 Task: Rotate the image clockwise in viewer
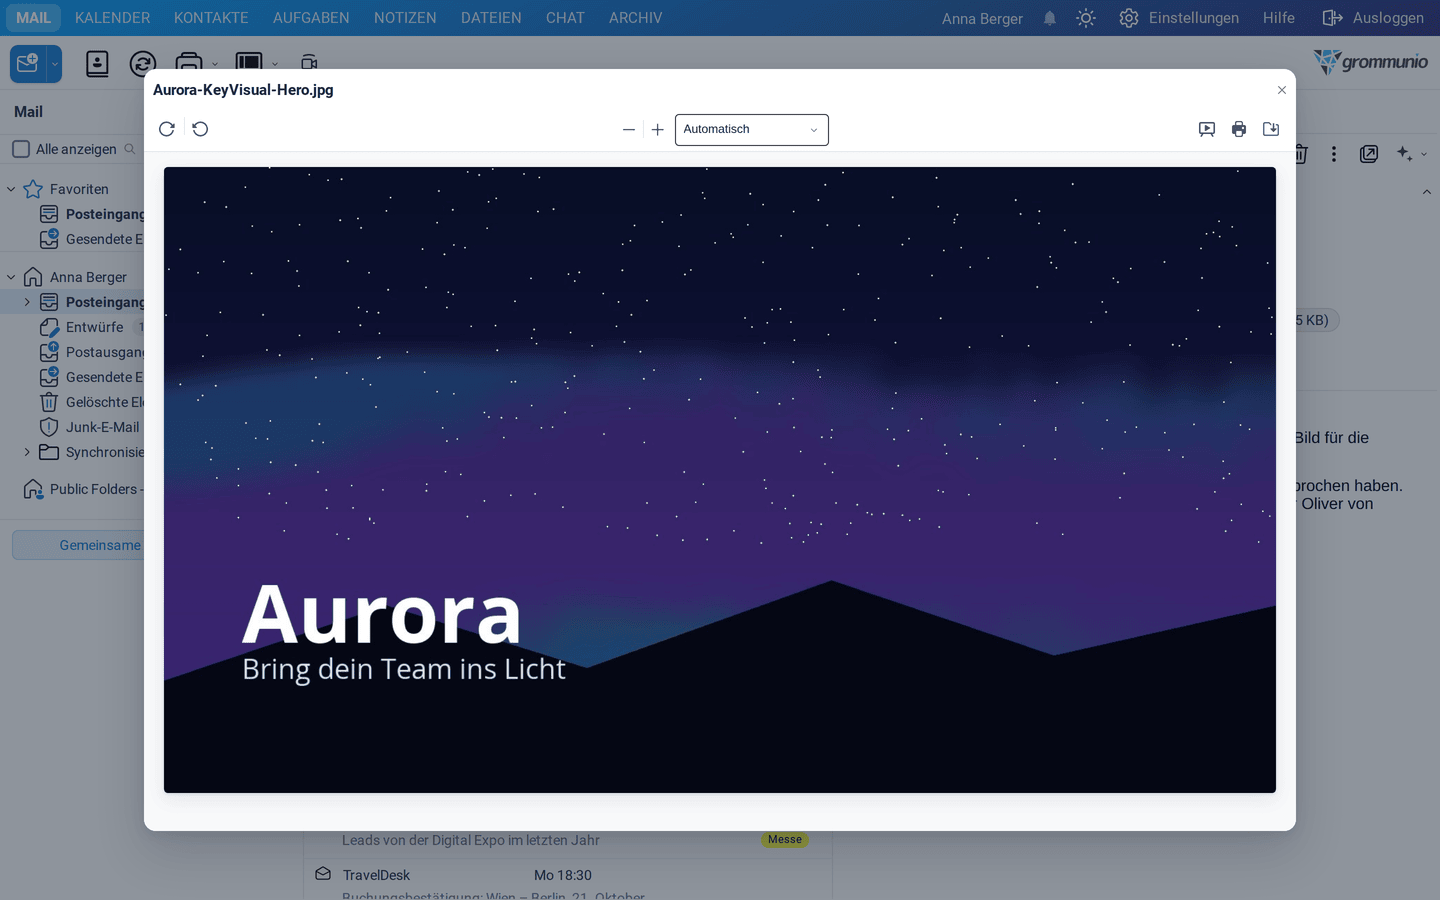tap(167, 129)
